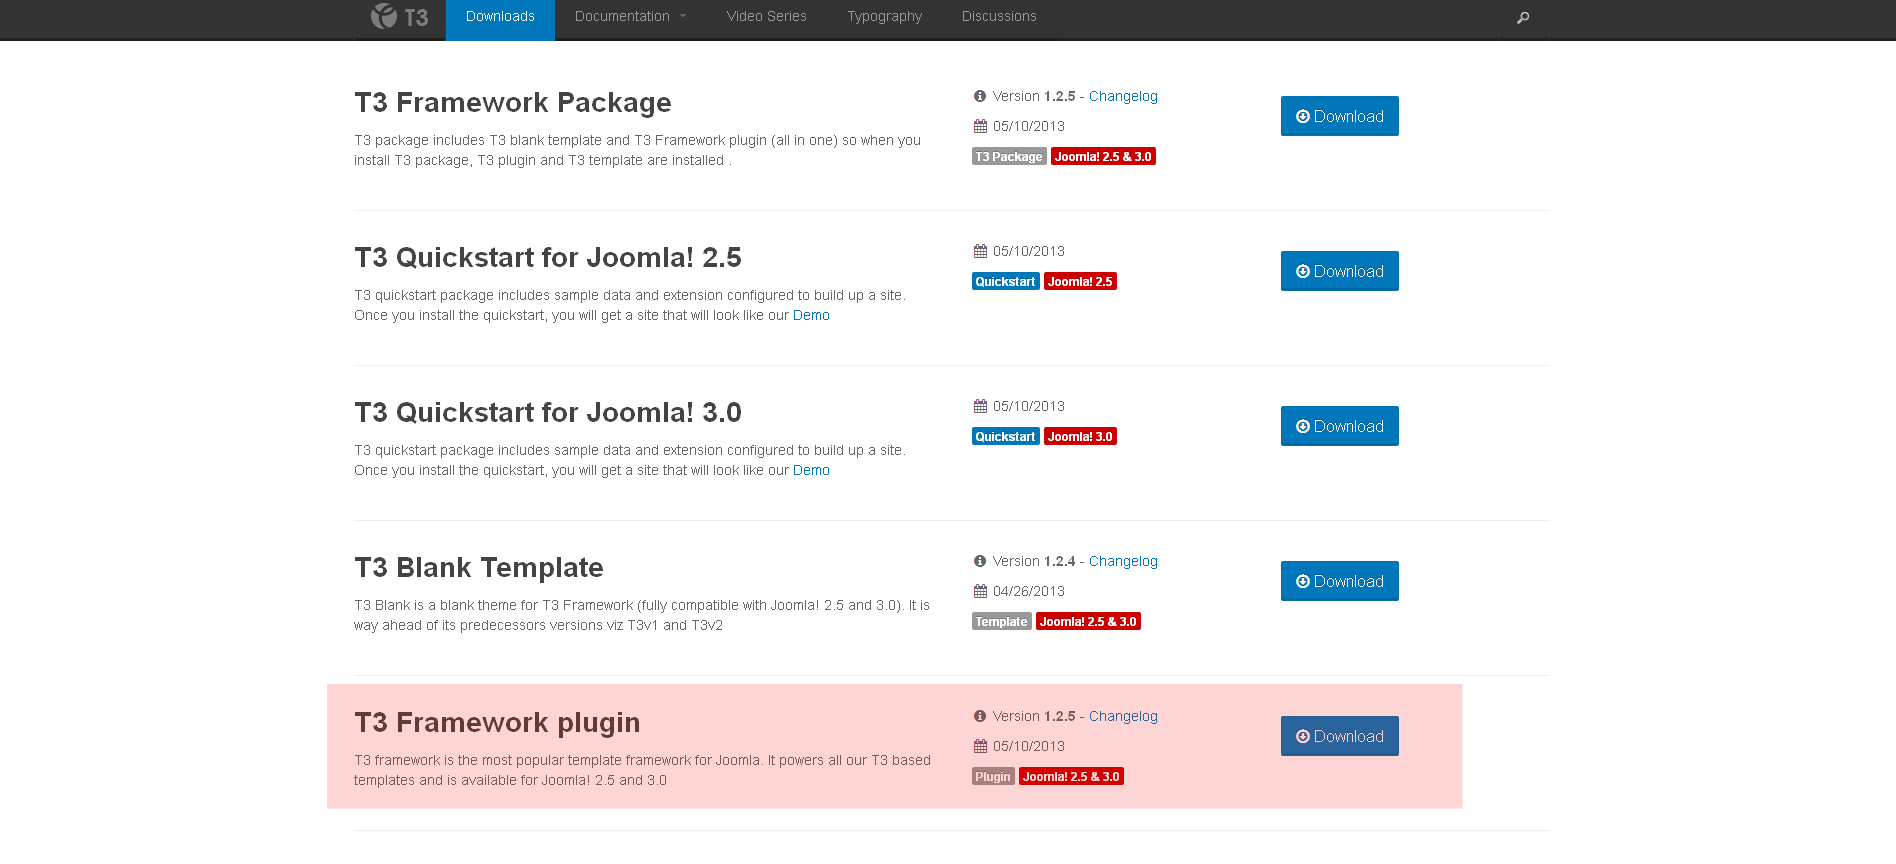The width and height of the screenshot is (1896, 864).
Task: Click the T3 logo in navbar
Action: tap(400, 17)
